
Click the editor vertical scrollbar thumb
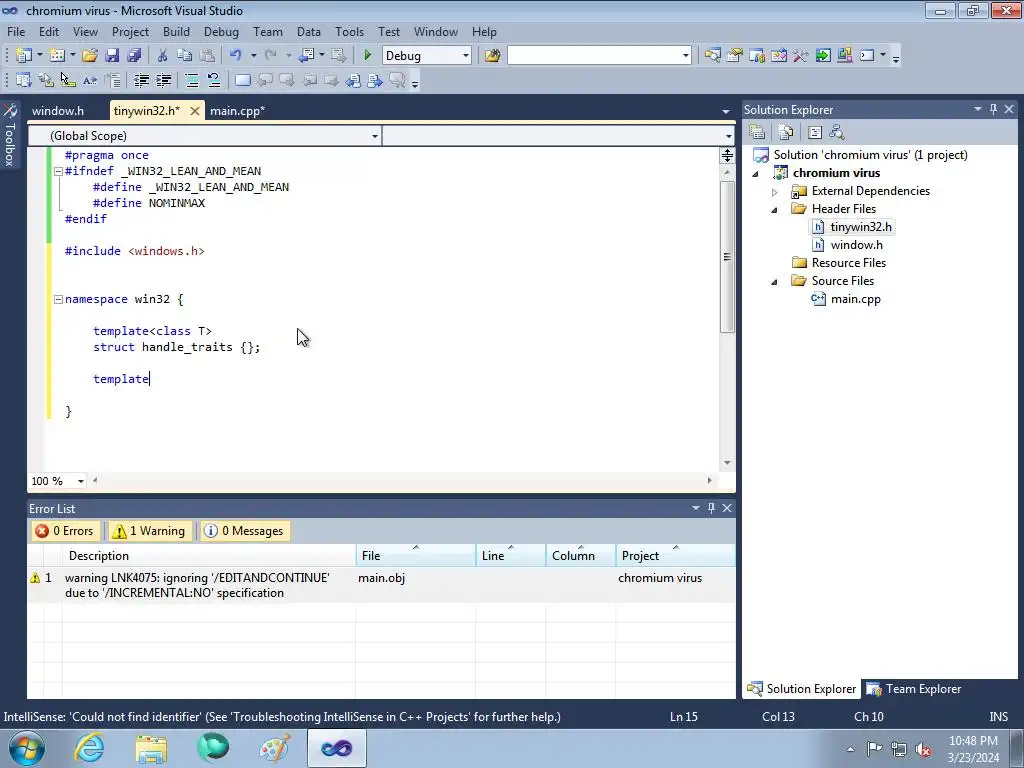coord(727,257)
